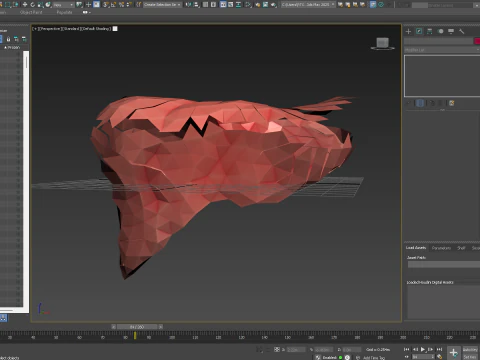480x360 pixels.
Task: Select the Move tool in main toolbar
Action: (x=25, y=5)
